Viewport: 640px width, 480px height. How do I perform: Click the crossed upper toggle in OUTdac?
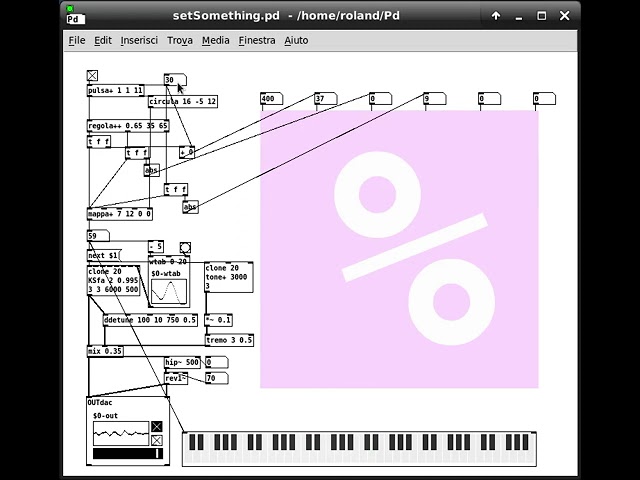tap(157, 427)
